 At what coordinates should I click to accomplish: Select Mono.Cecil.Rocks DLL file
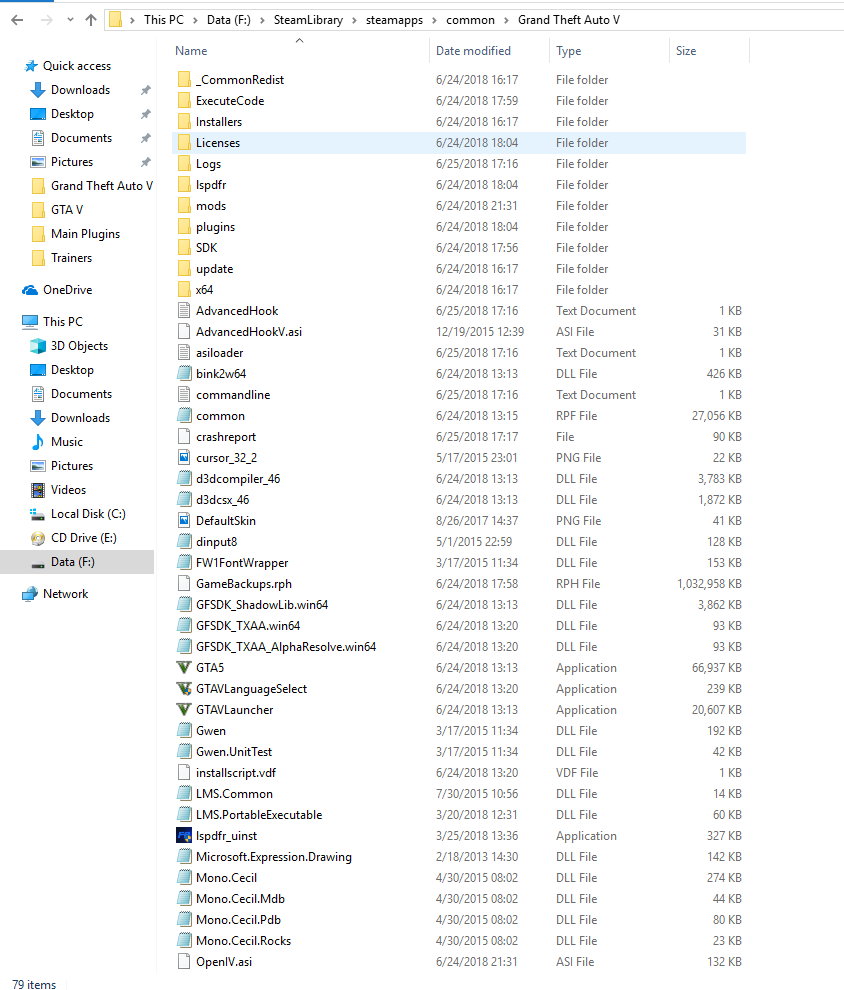pyautogui.click(x=244, y=941)
